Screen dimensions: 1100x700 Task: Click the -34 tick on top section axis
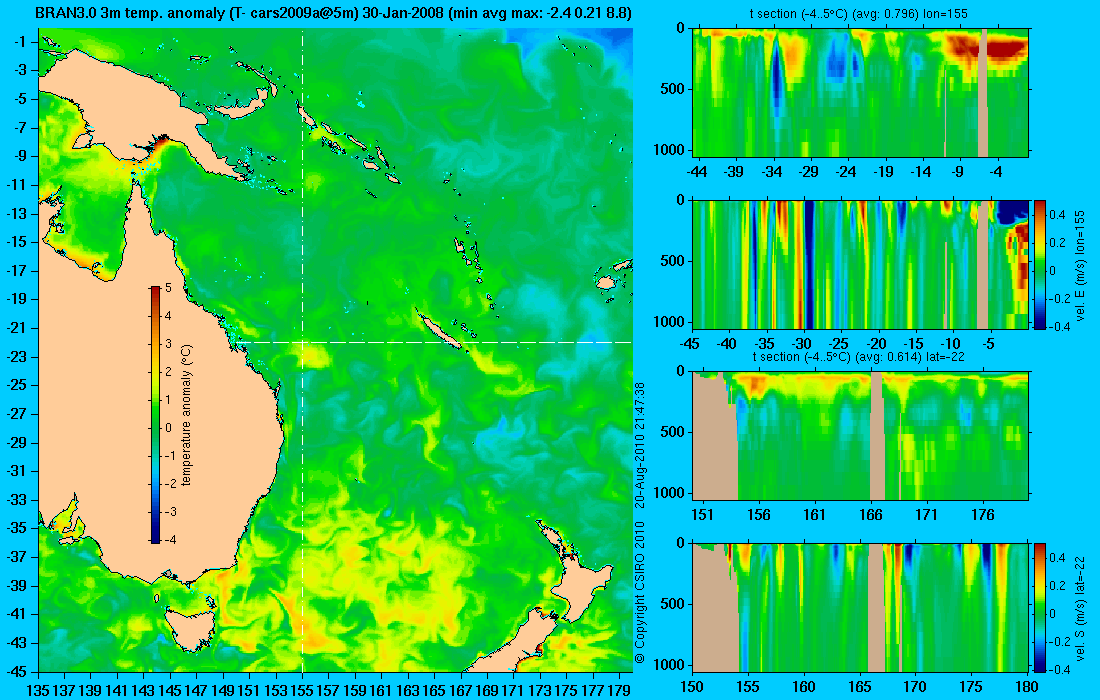click(x=772, y=172)
